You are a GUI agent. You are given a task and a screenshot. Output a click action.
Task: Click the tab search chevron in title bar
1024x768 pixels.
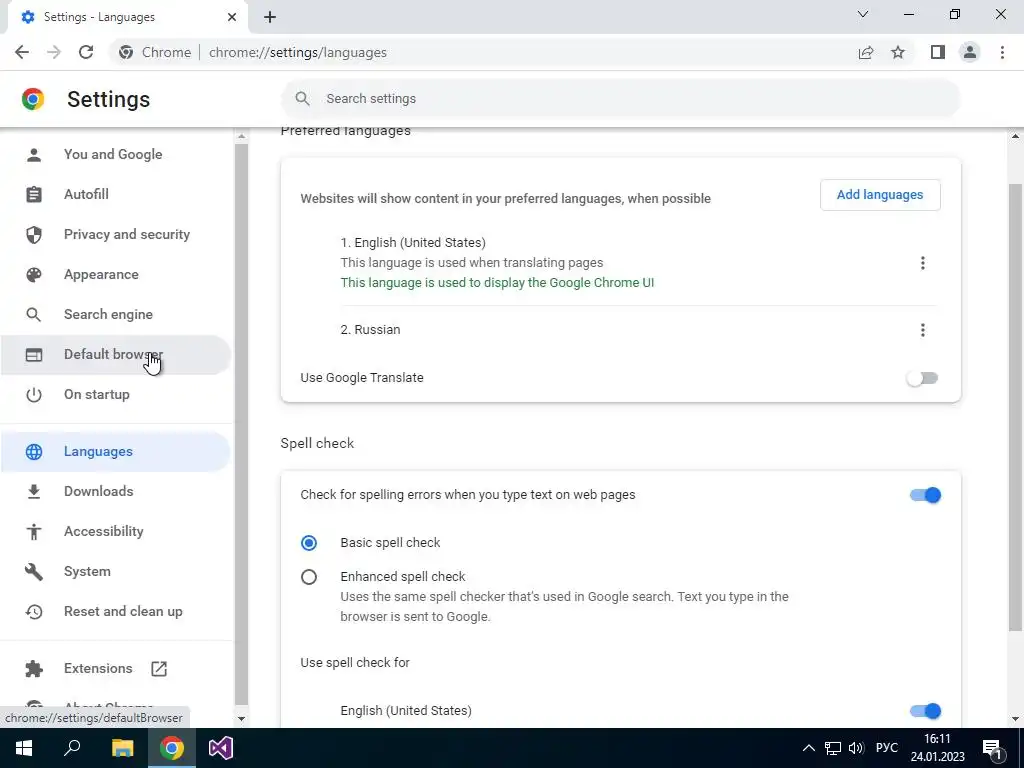pos(863,14)
